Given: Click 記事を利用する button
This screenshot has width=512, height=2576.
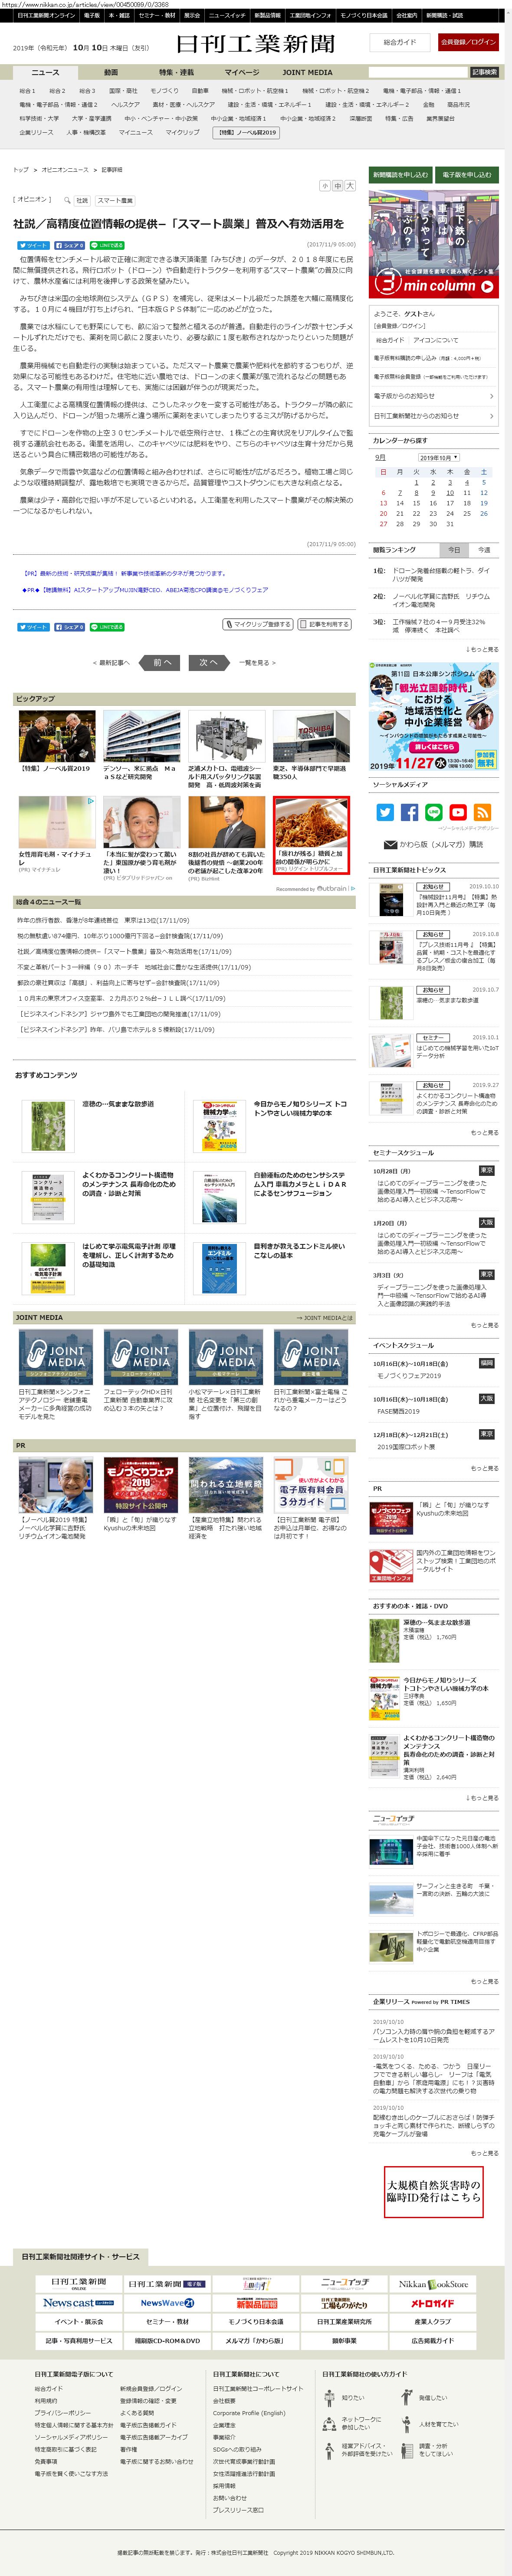Looking at the screenshot, I should point(325,624).
